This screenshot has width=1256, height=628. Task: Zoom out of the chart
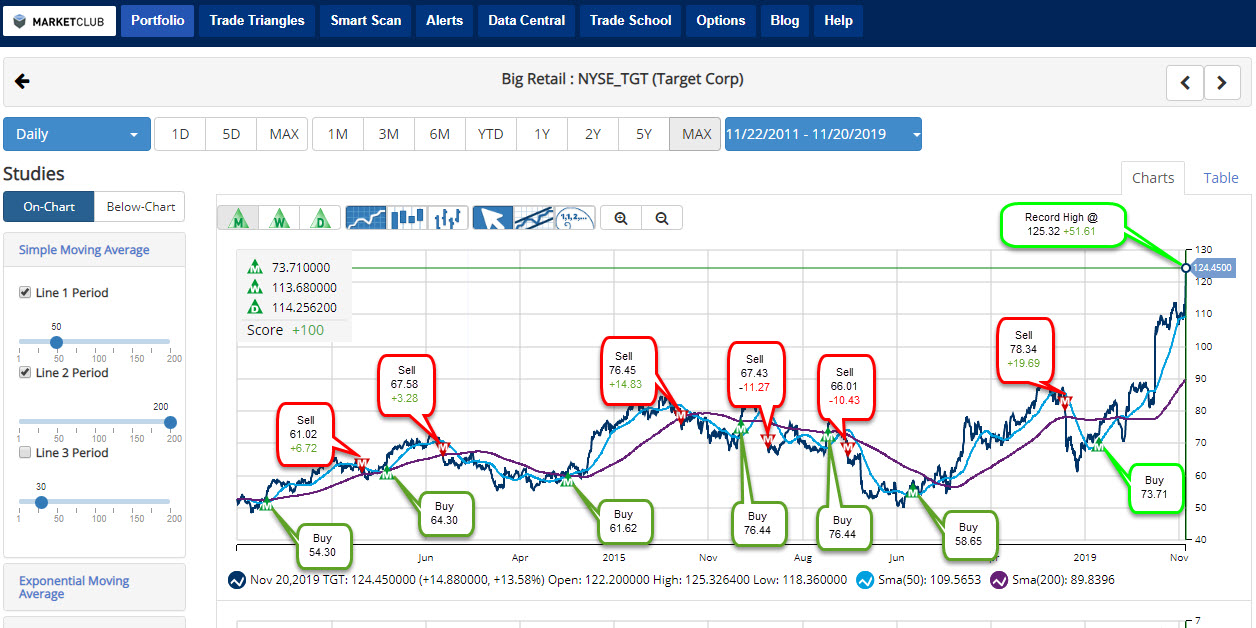click(x=661, y=218)
